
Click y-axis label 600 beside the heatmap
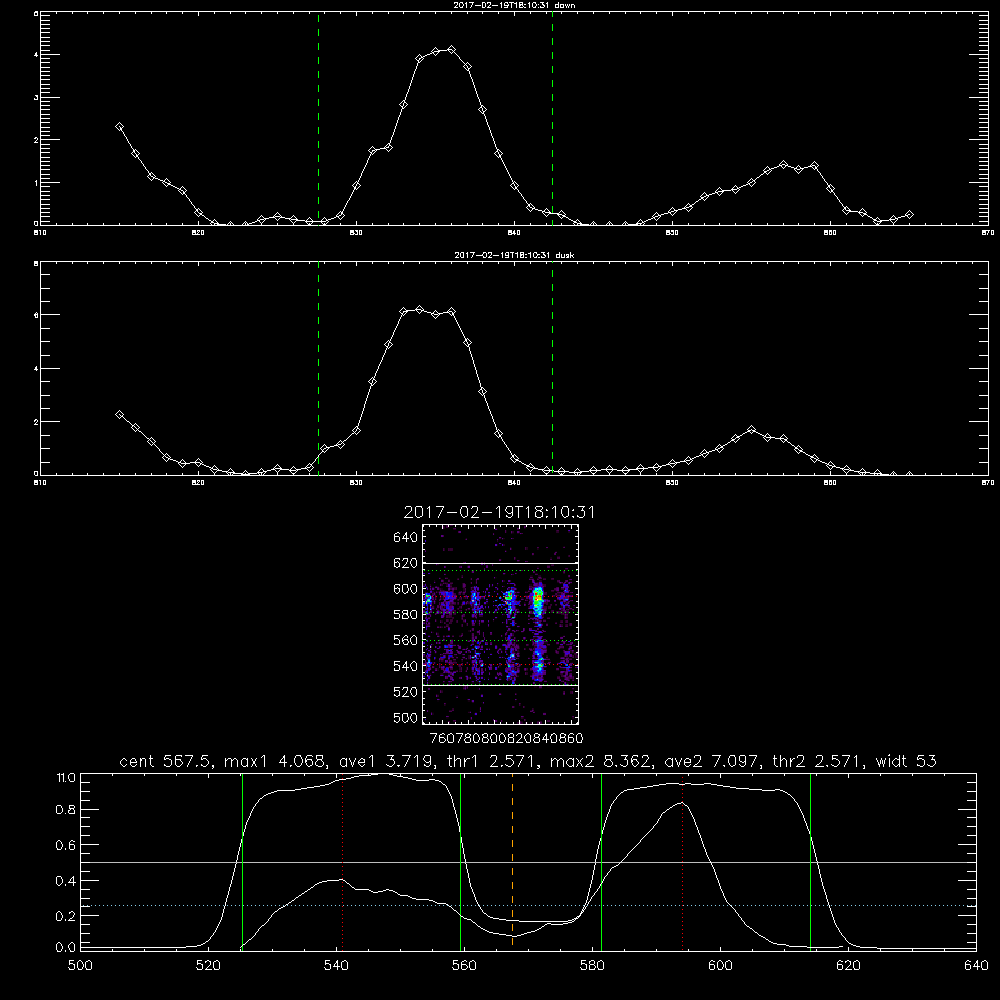point(406,589)
